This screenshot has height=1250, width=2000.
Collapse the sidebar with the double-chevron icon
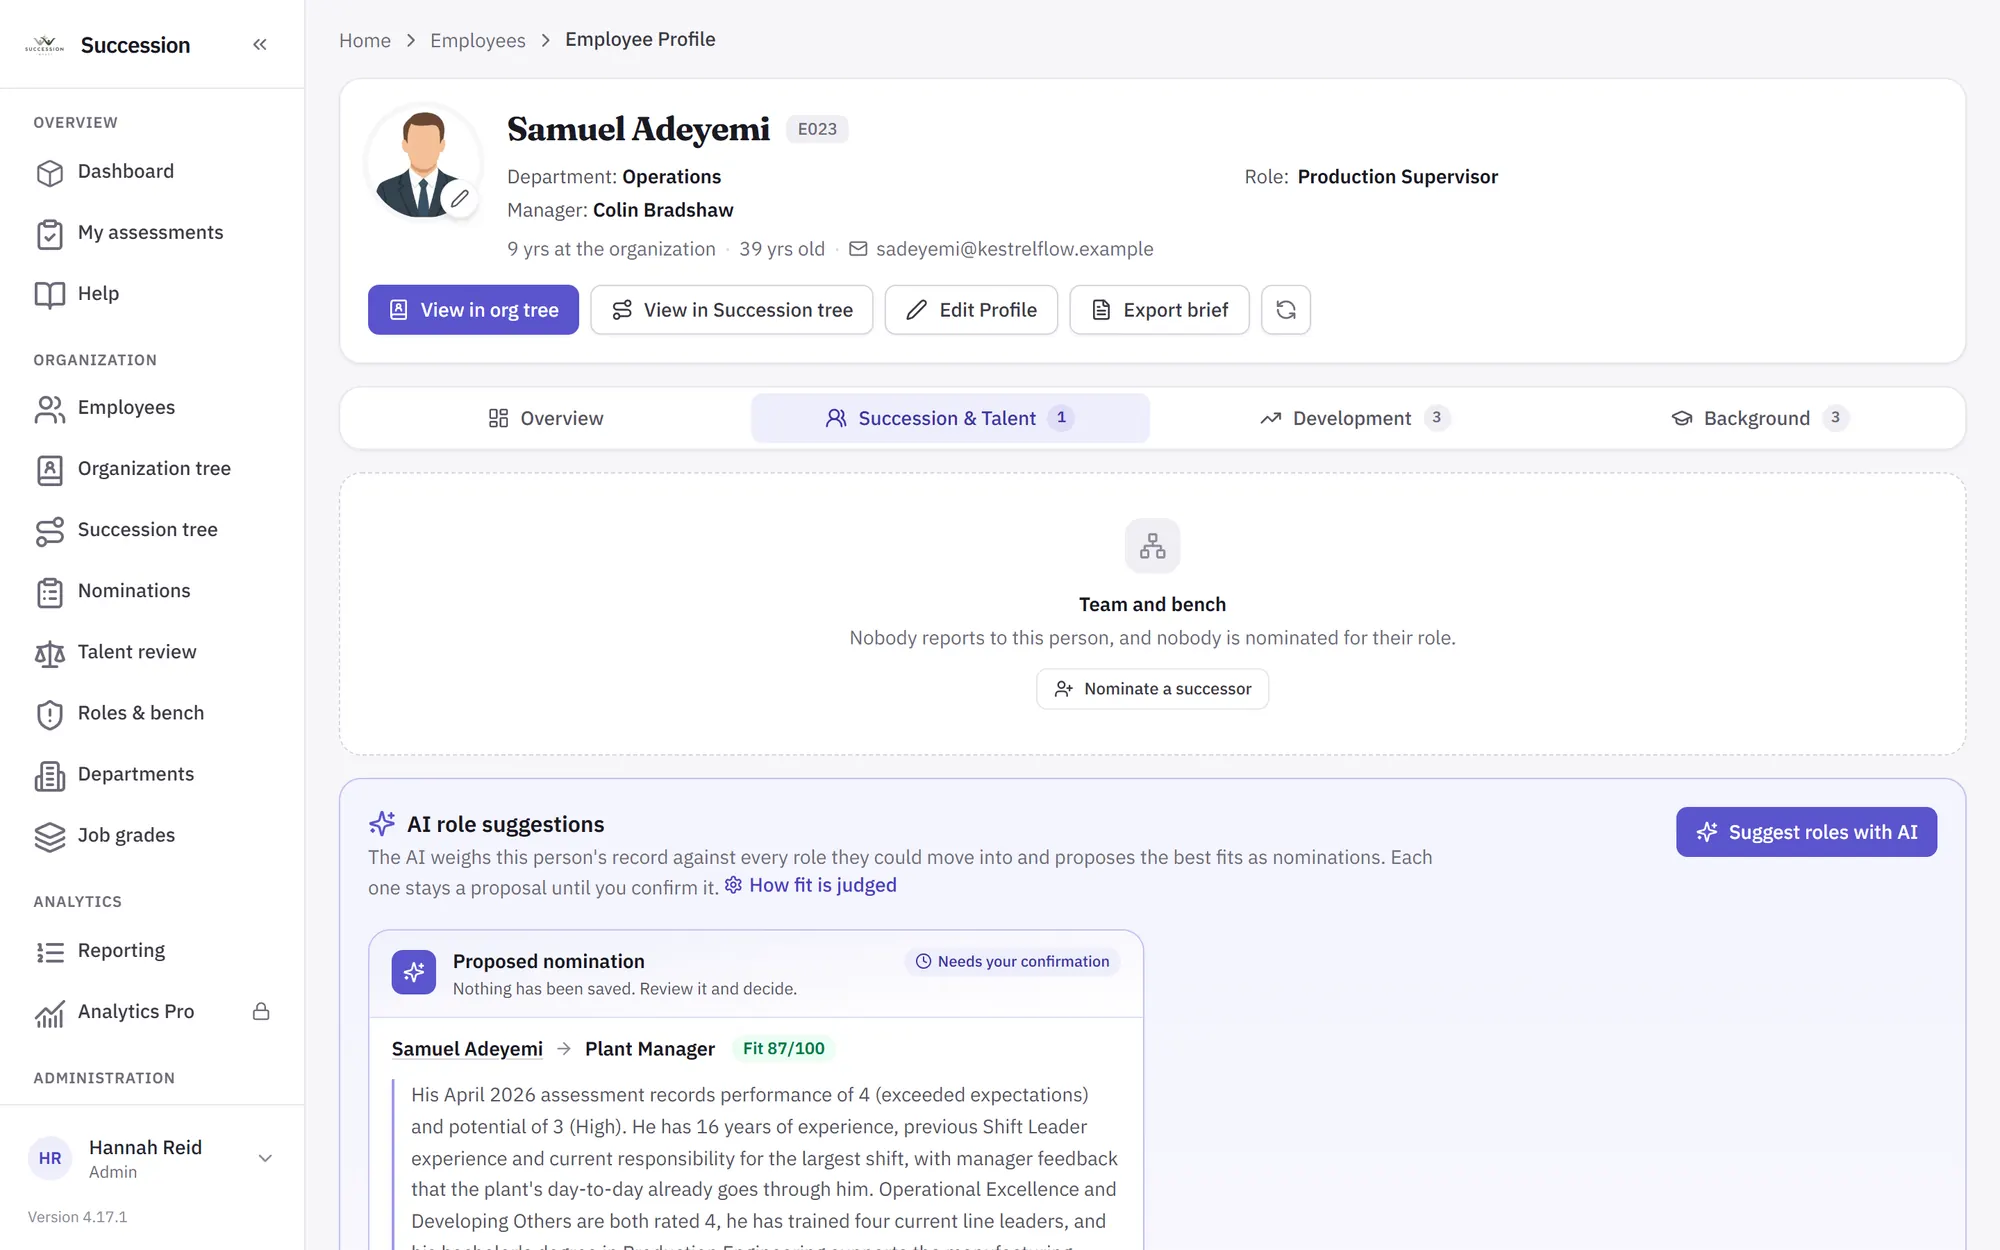point(260,44)
